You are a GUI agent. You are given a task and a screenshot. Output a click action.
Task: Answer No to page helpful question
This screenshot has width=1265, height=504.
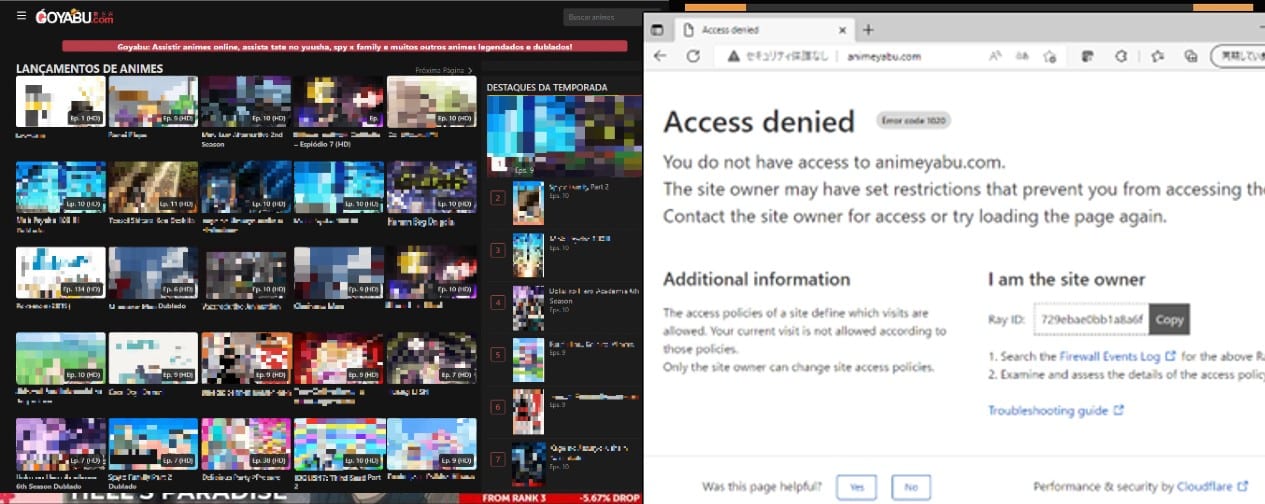pyautogui.click(x=910, y=486)
